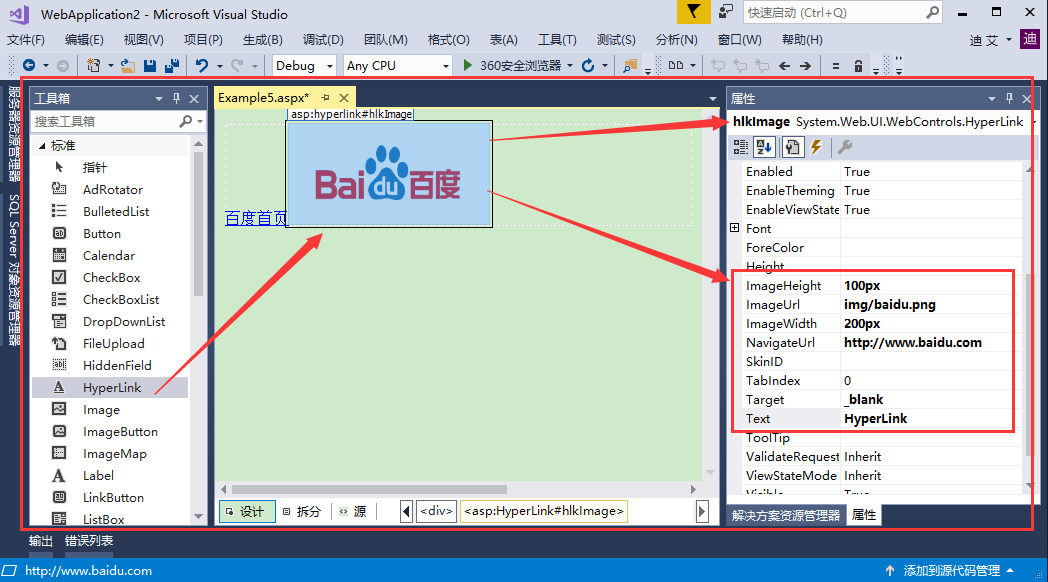Click the ForeColor property value field
This screenshot has width=1048, height=582.
coord(931,247)
